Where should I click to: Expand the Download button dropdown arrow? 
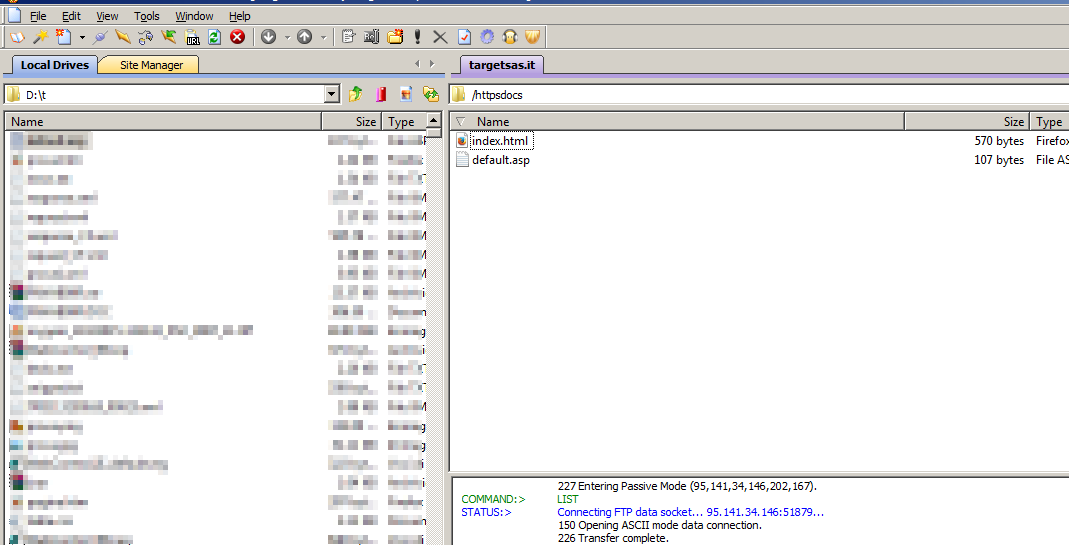(x=287, y=37)
